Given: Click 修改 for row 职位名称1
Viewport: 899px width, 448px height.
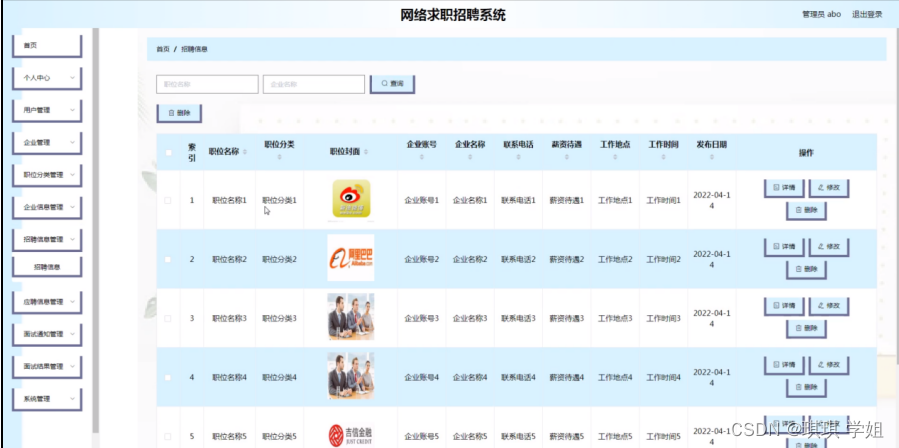Looking at the screenshot, I should tap(828, 188).
